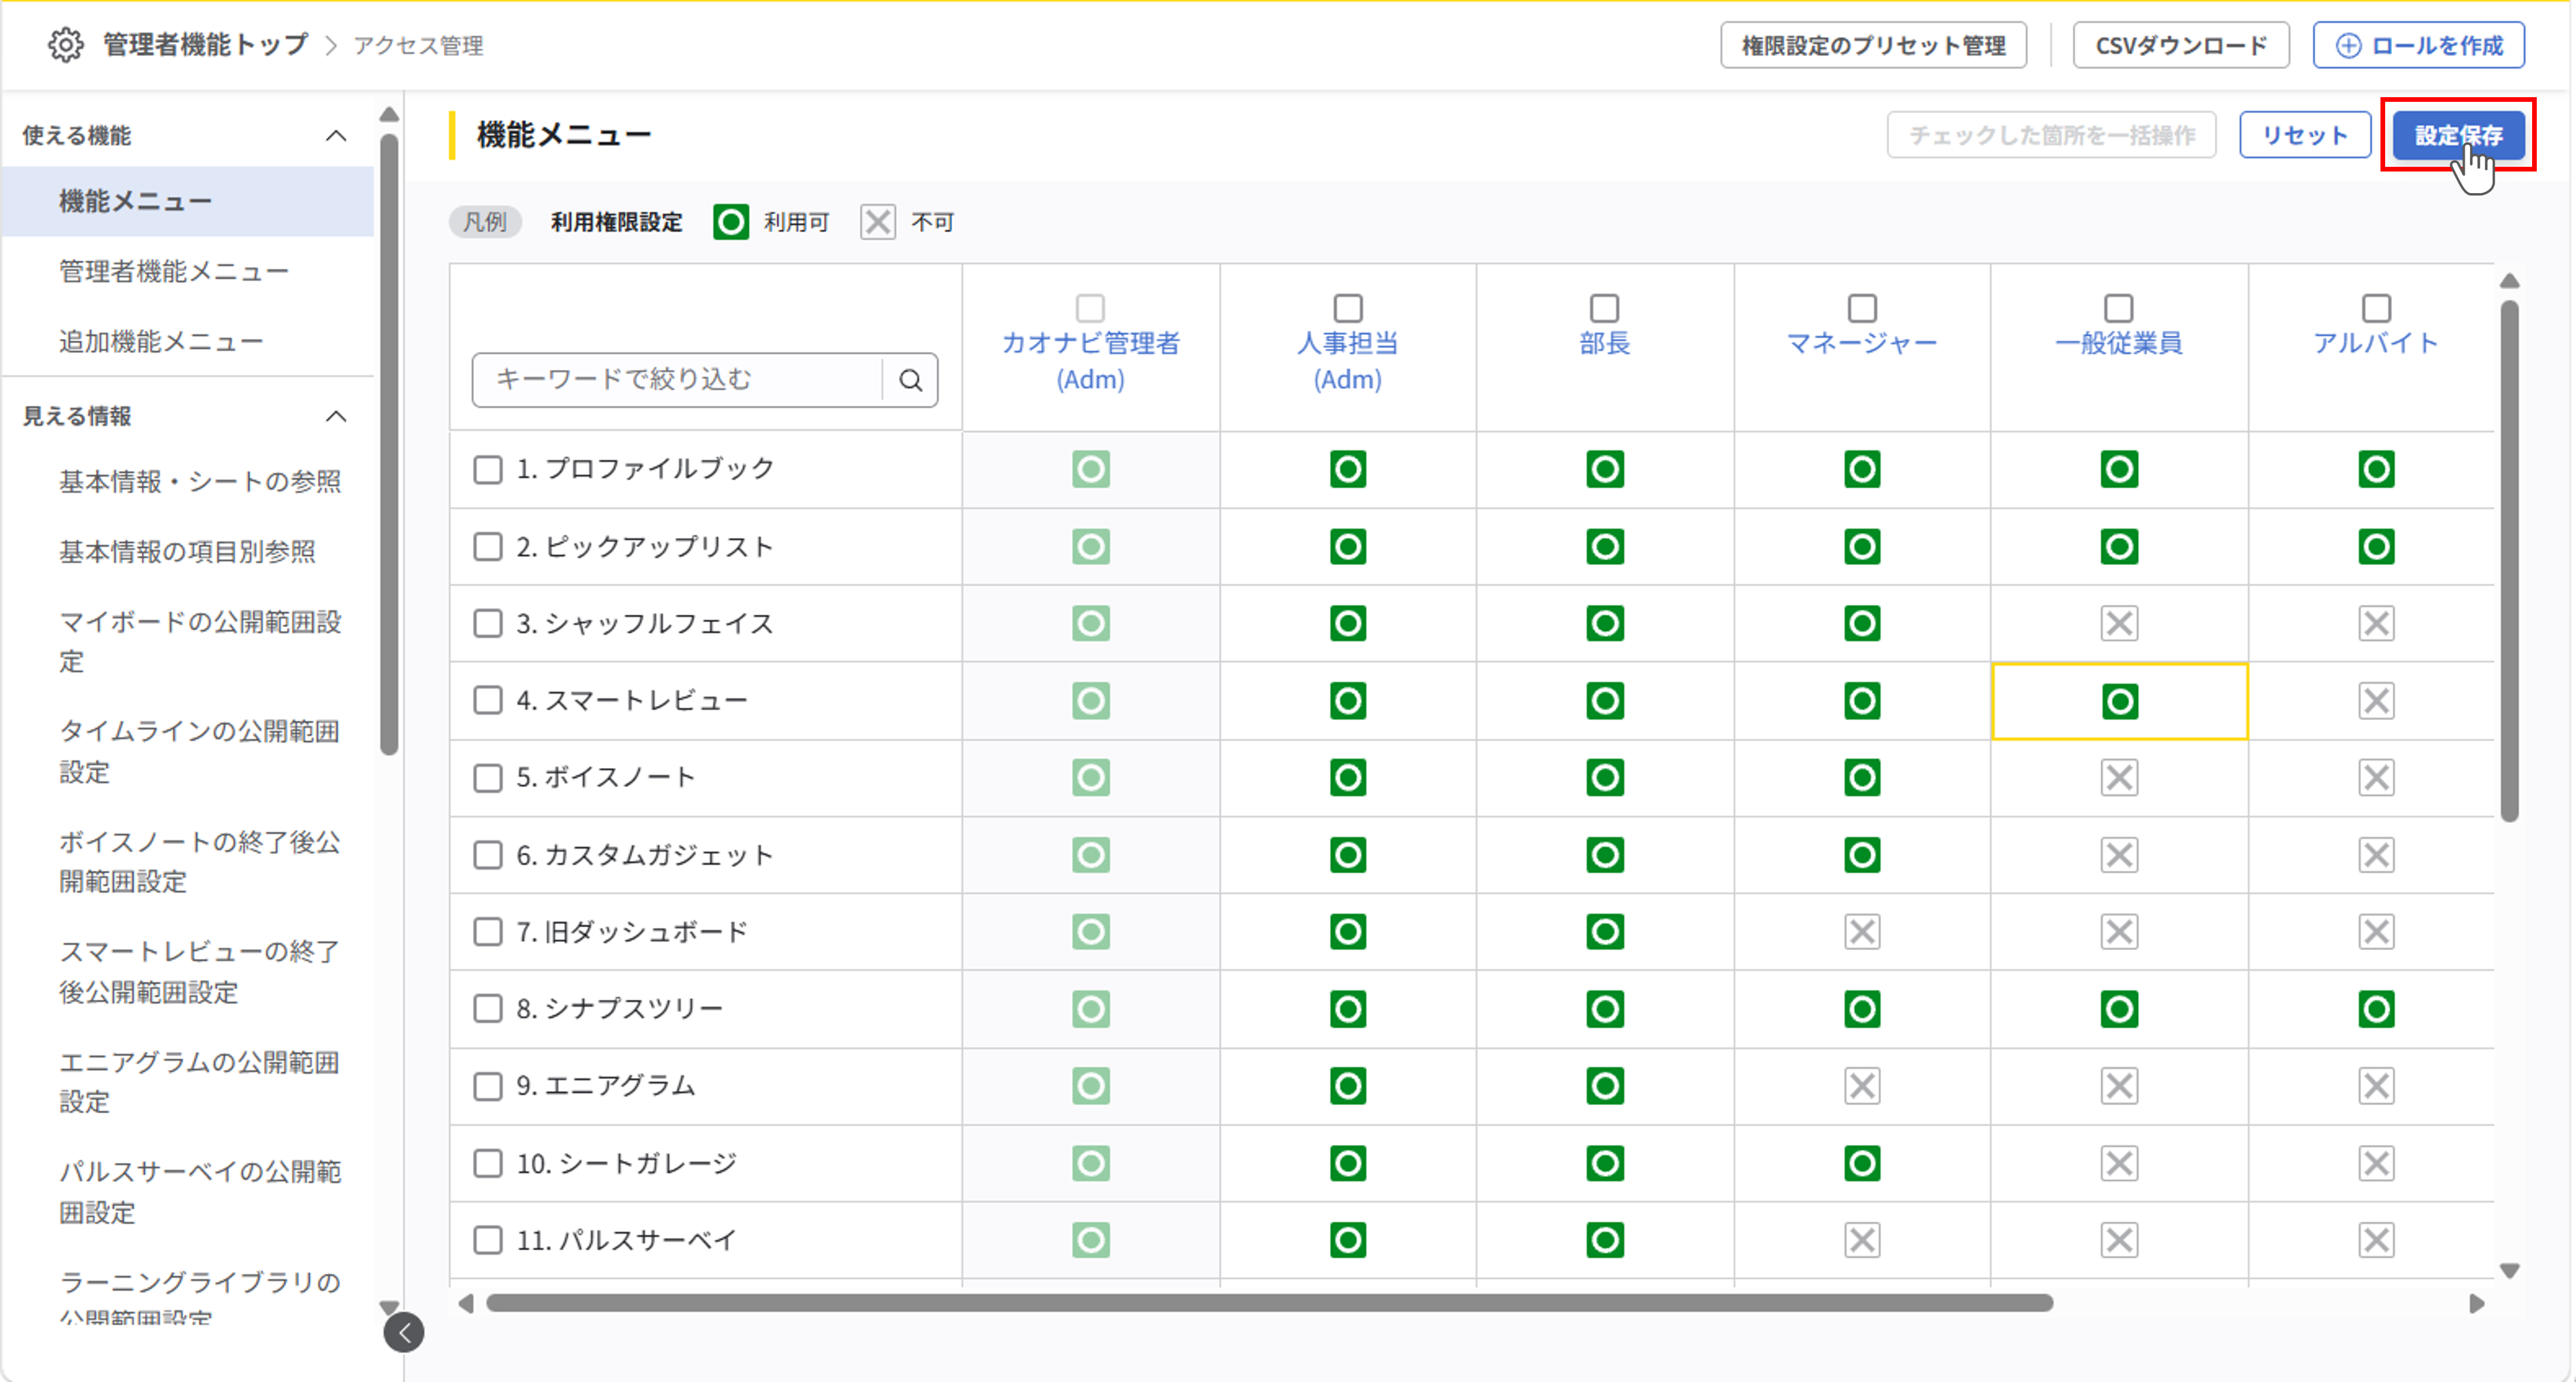Viewport: 2576px width, 1382px height.
Task: Click the horizontal scrollbar under the table
Action: (1269, 1303)
